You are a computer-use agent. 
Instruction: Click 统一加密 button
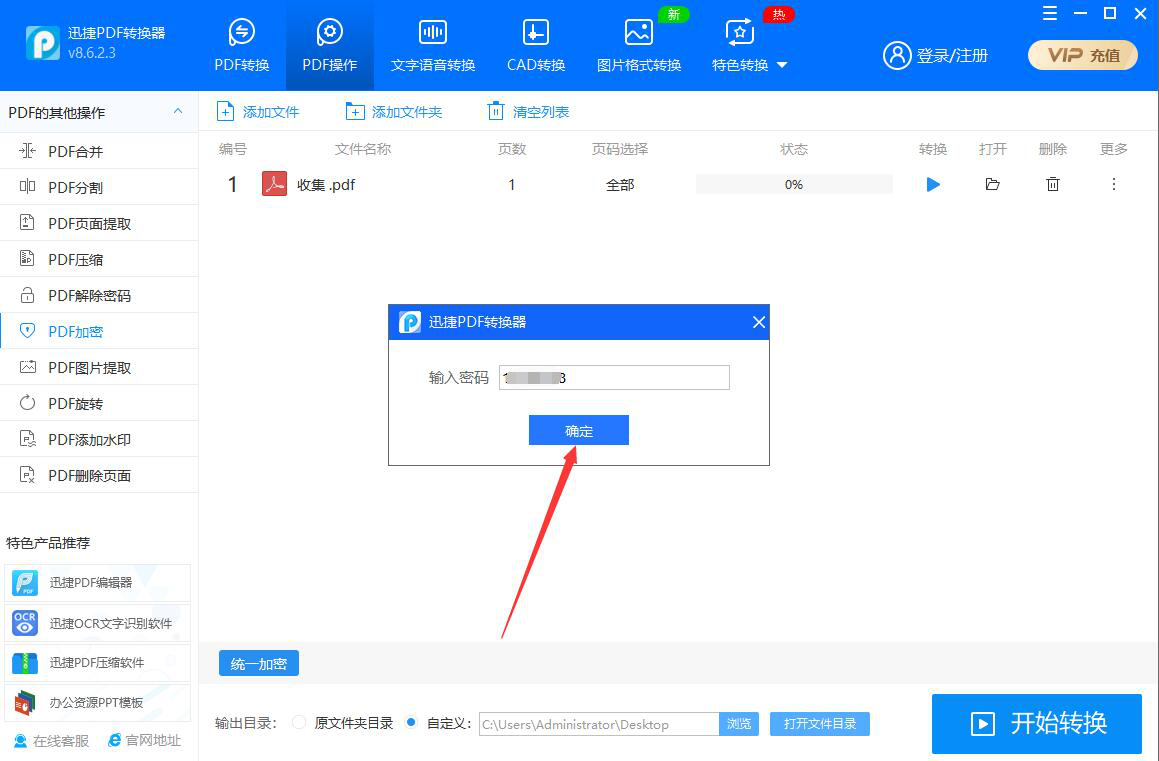259,663
